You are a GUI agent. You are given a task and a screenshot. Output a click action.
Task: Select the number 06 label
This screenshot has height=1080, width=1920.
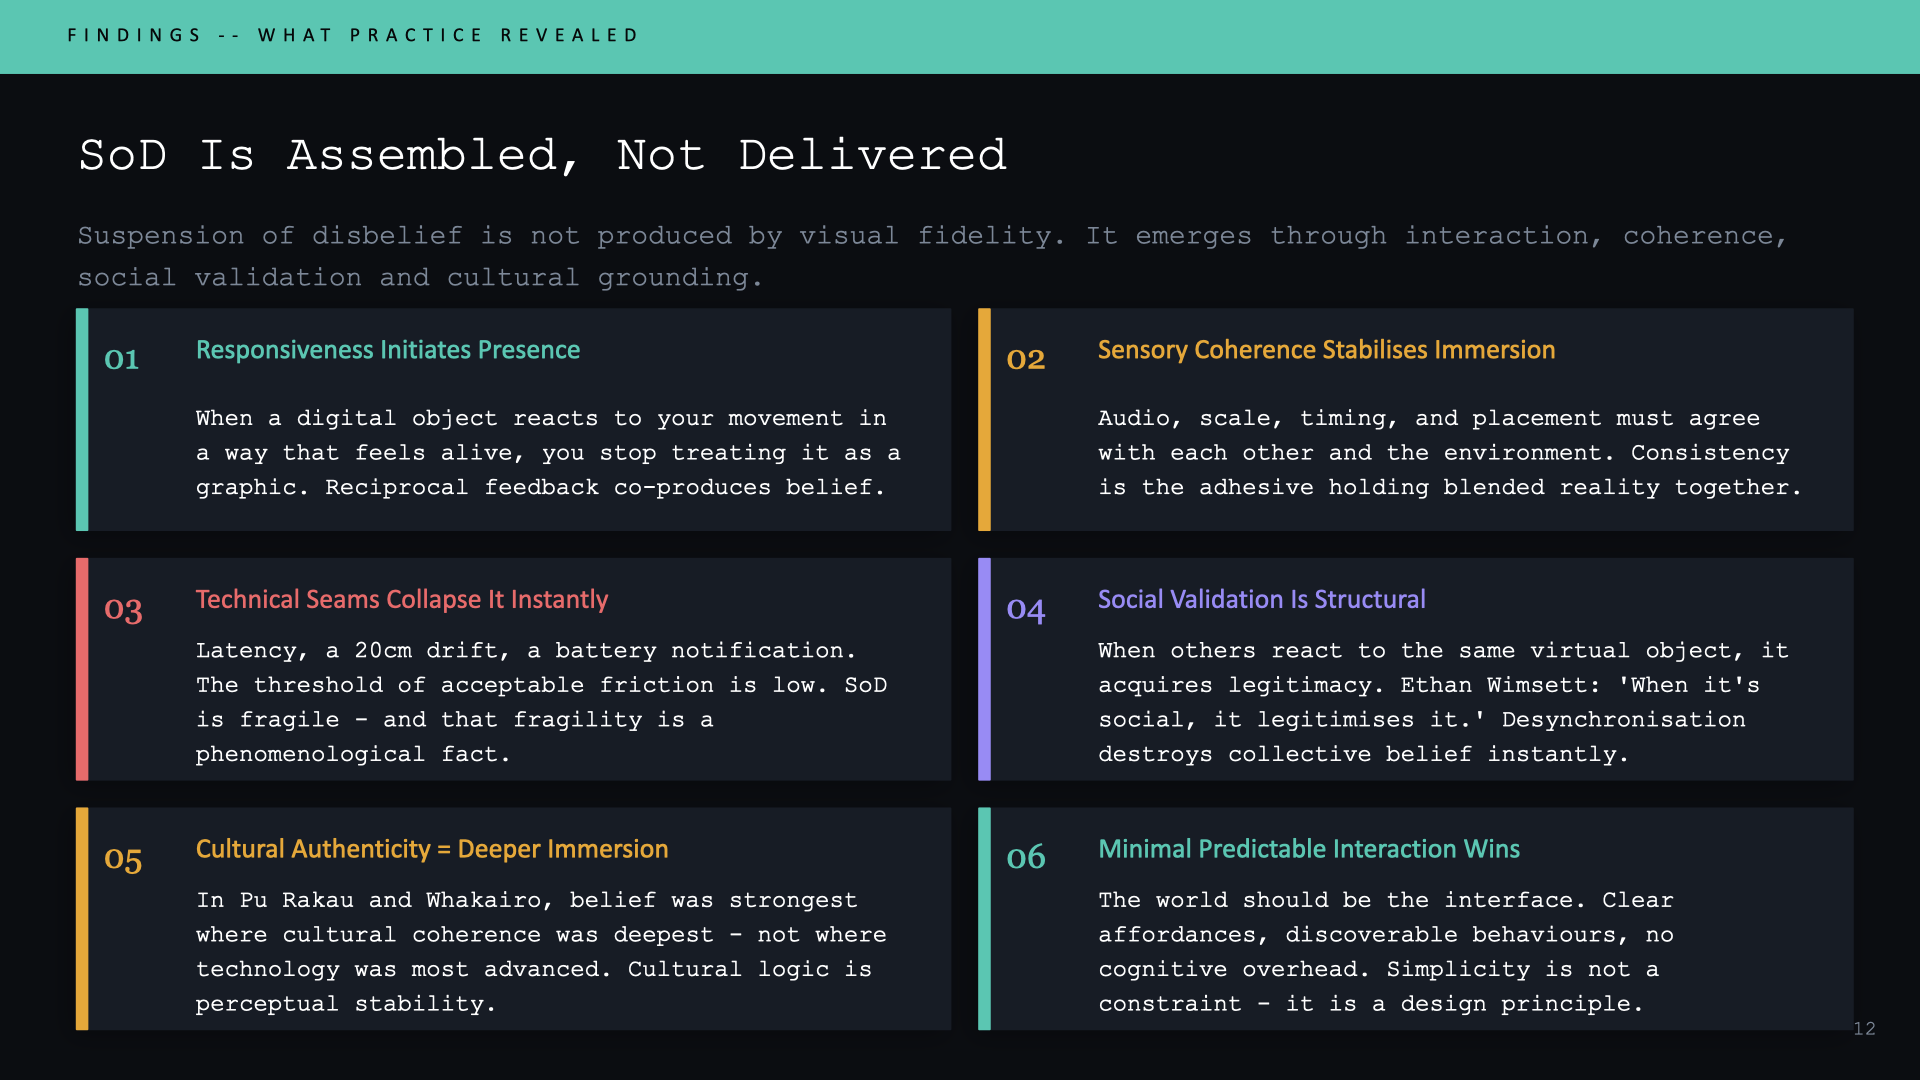pos(1025,858)
